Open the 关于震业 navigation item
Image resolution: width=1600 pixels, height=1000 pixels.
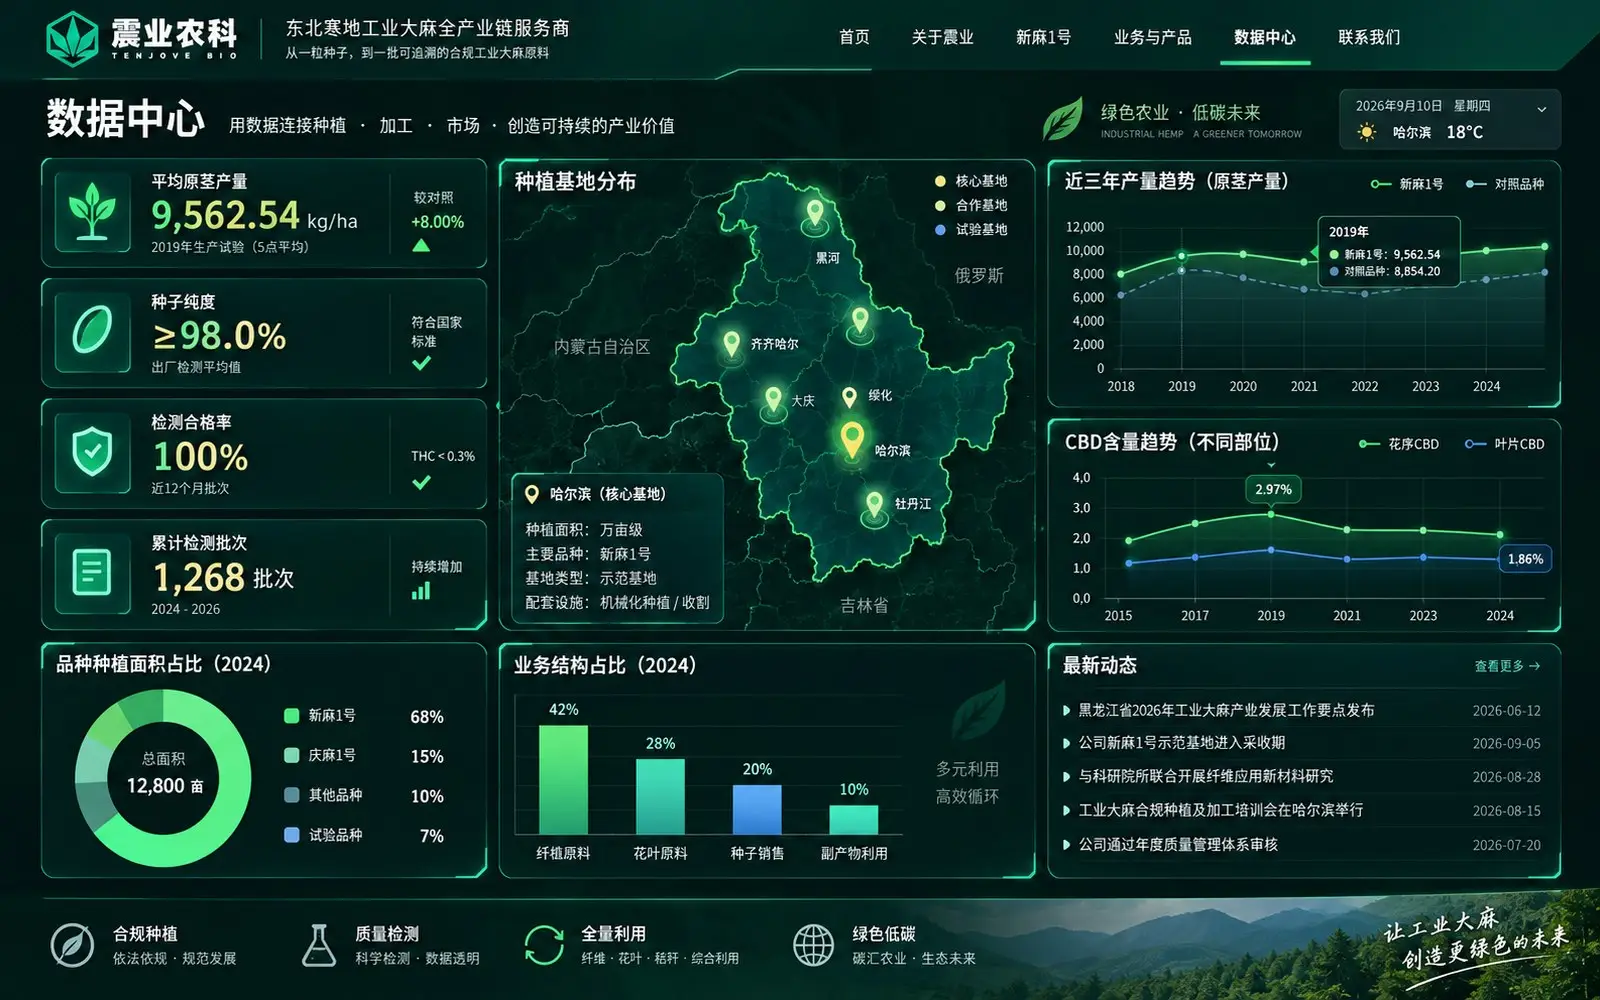942,37
